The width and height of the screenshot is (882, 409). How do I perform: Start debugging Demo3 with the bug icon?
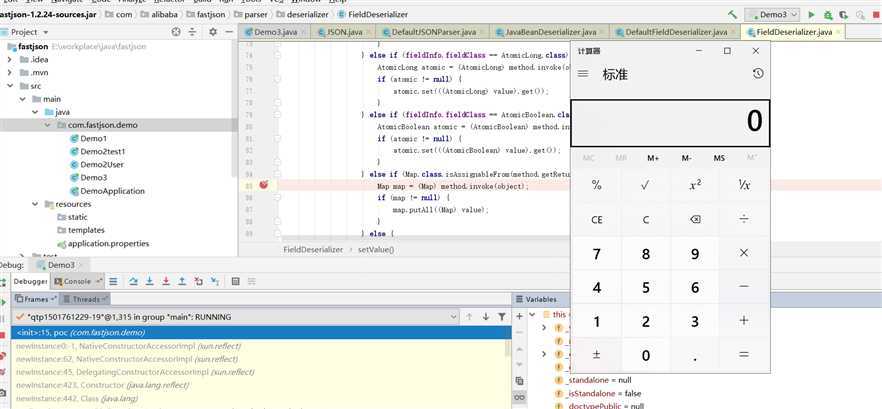[827, 15]
